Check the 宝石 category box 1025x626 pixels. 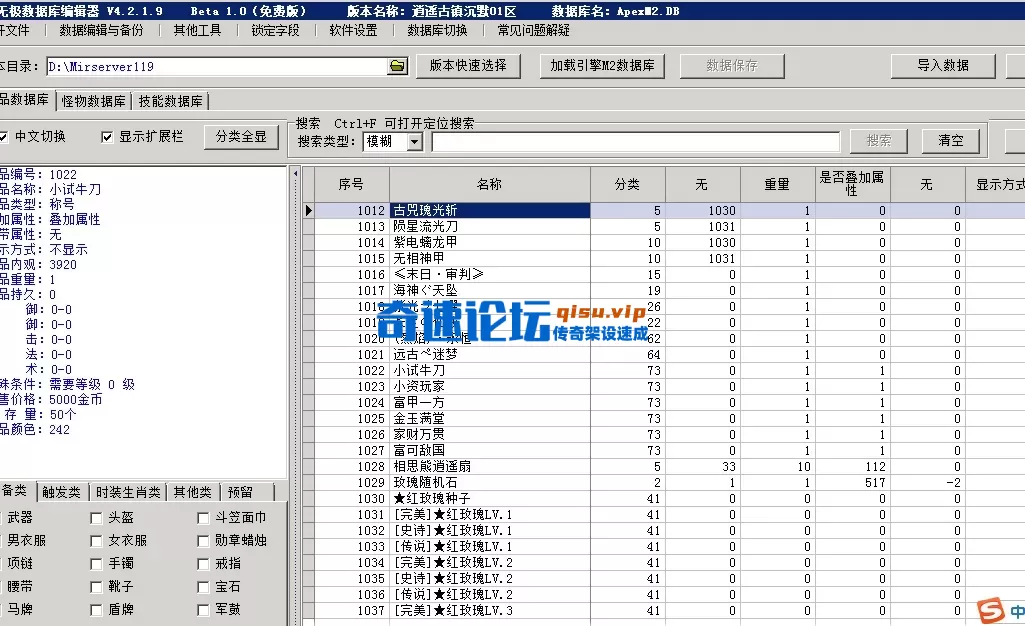[x=203, y=587]
